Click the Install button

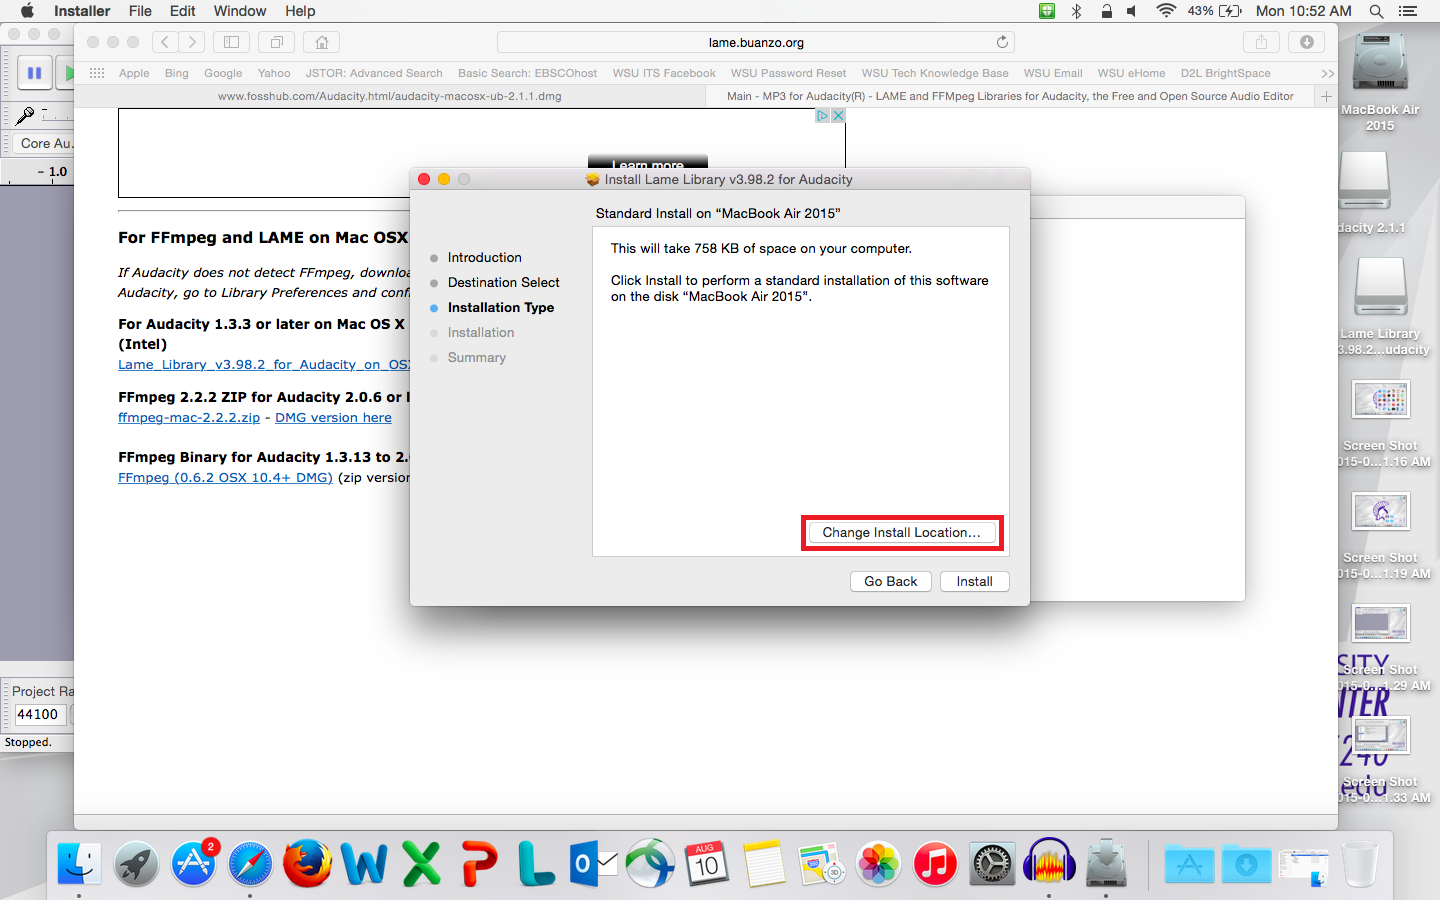[x=974, y=582]
